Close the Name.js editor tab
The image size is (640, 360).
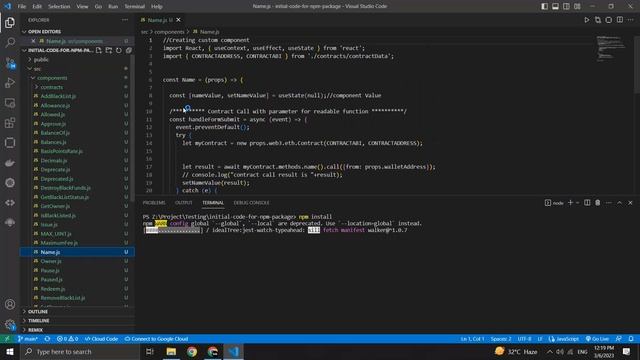(178, 20)
